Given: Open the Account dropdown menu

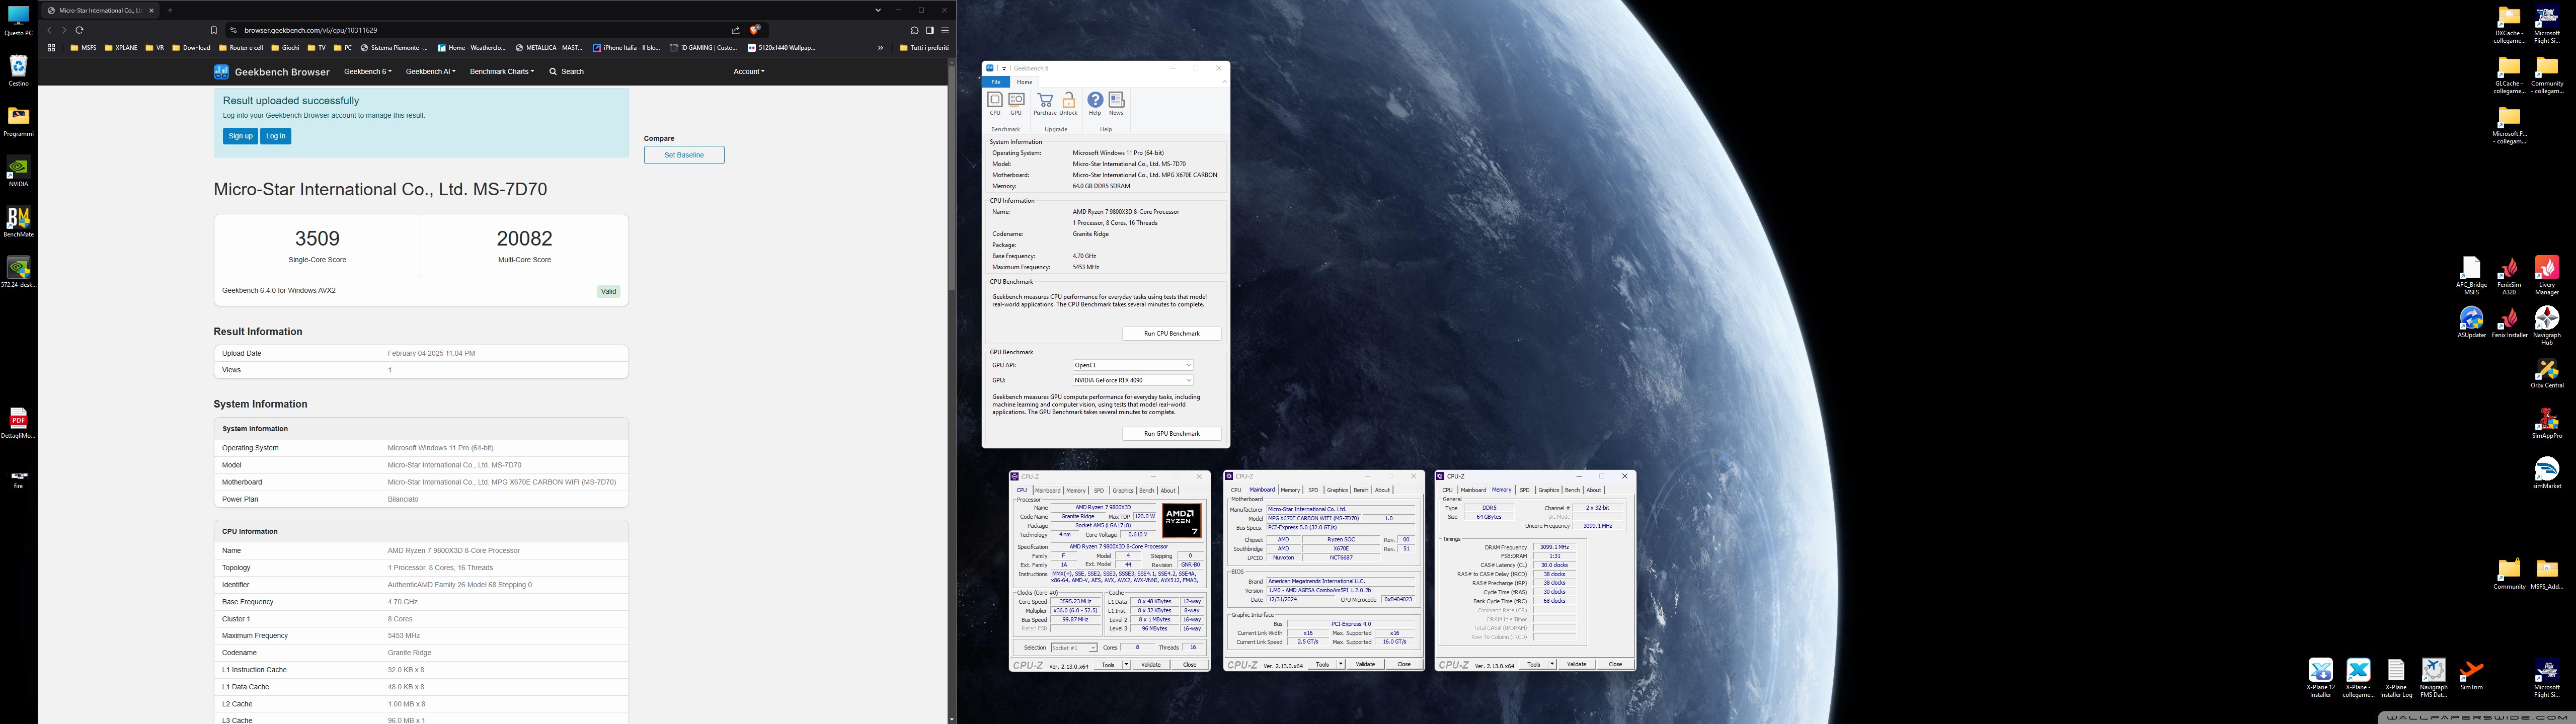Looking at the screenshot, I should coord(748,72).
